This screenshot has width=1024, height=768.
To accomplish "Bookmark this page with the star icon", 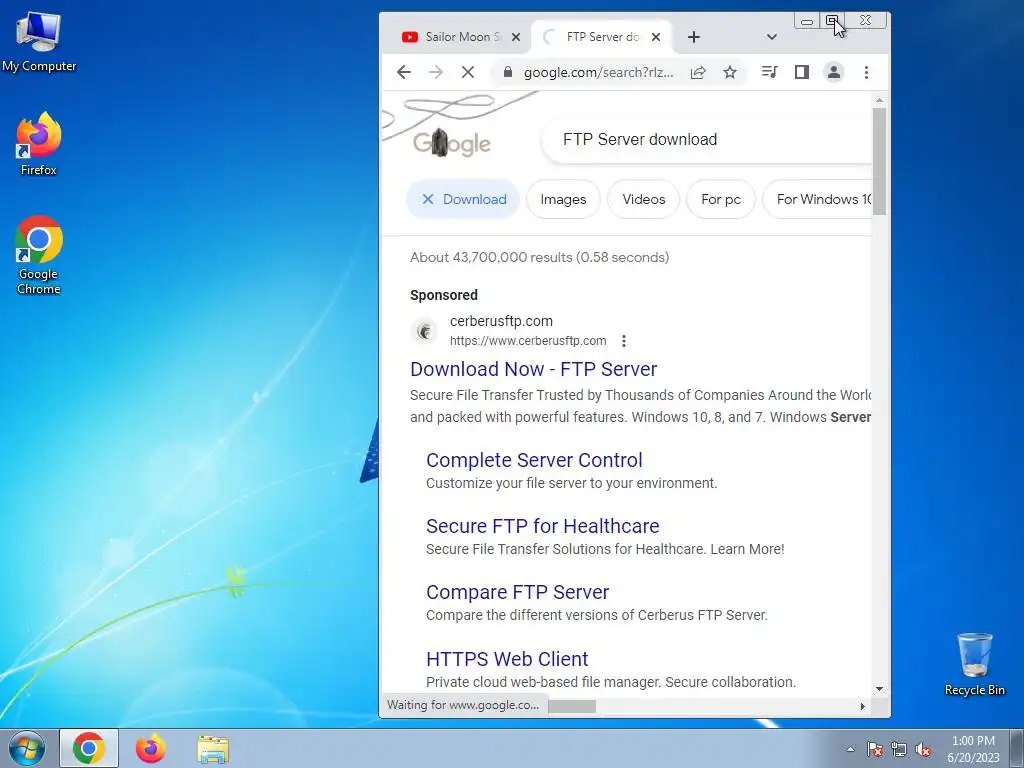I will [730, 72].
